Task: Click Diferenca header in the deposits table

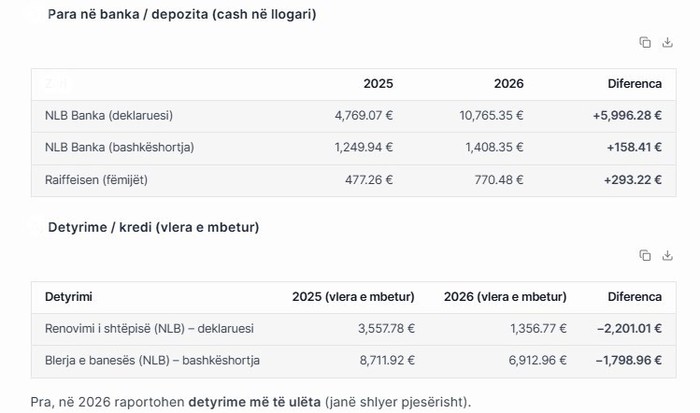Action: [634, 84]
